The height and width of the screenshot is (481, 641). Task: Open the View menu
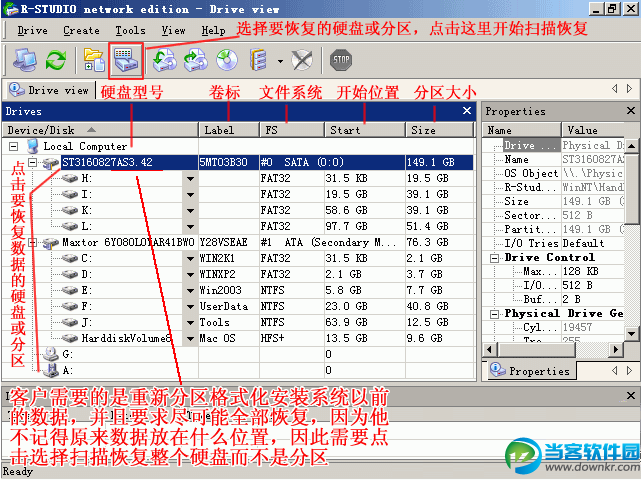[x=173, y=31]
